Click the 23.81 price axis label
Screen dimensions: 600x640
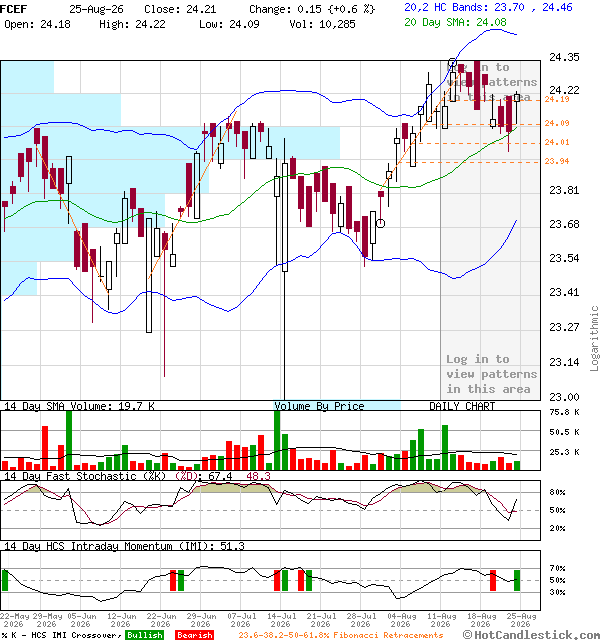coord(564,190)
